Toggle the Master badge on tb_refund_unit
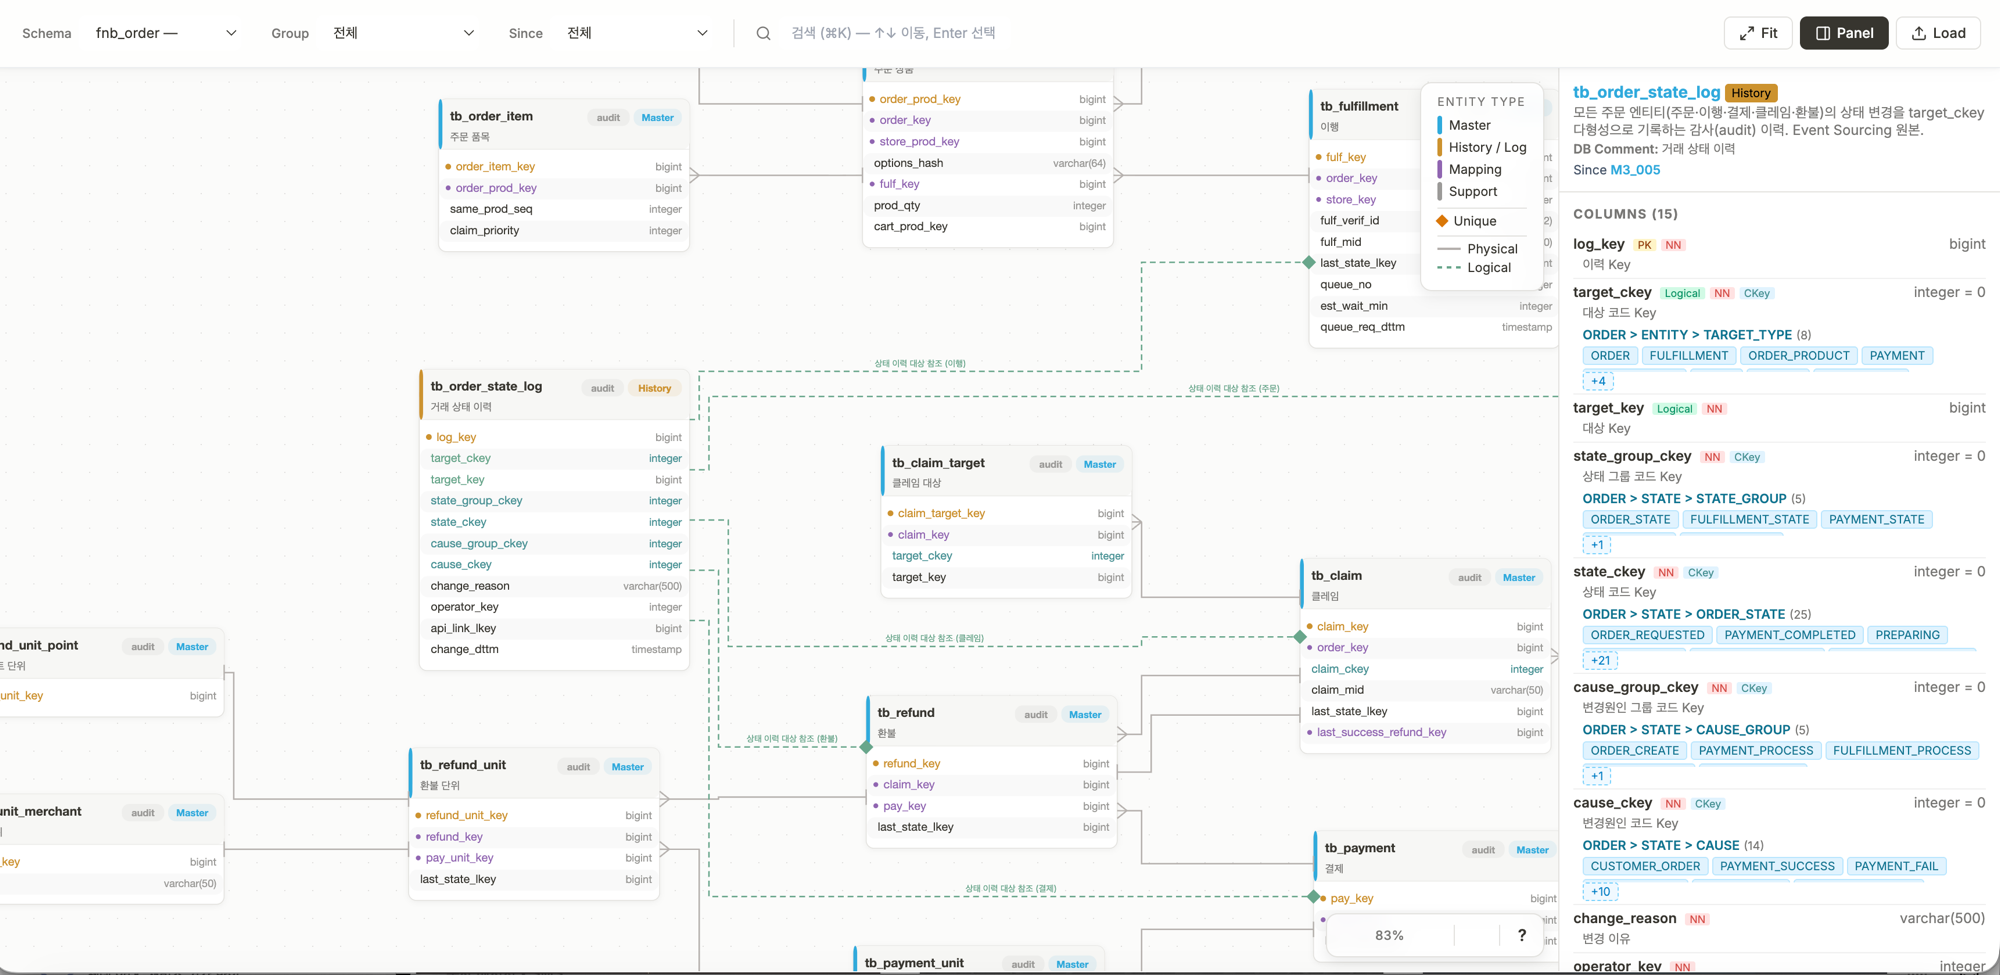The height and width of the screenshot is (975, 2000). click(627, 767)
